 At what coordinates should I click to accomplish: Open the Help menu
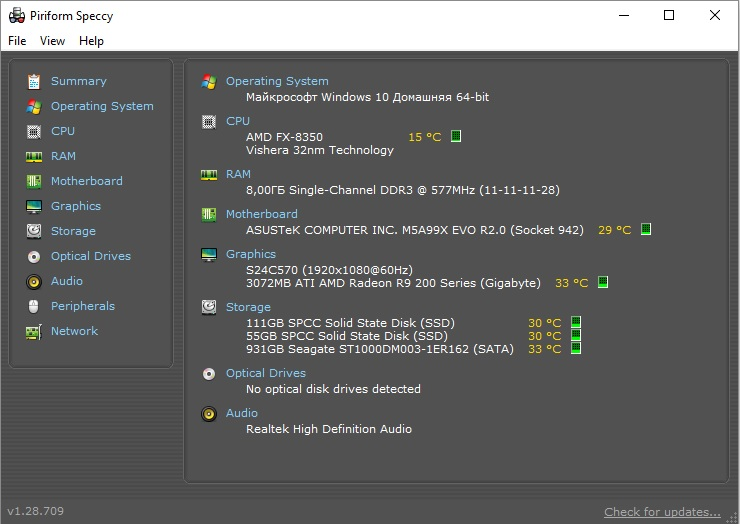click(91, 41)
